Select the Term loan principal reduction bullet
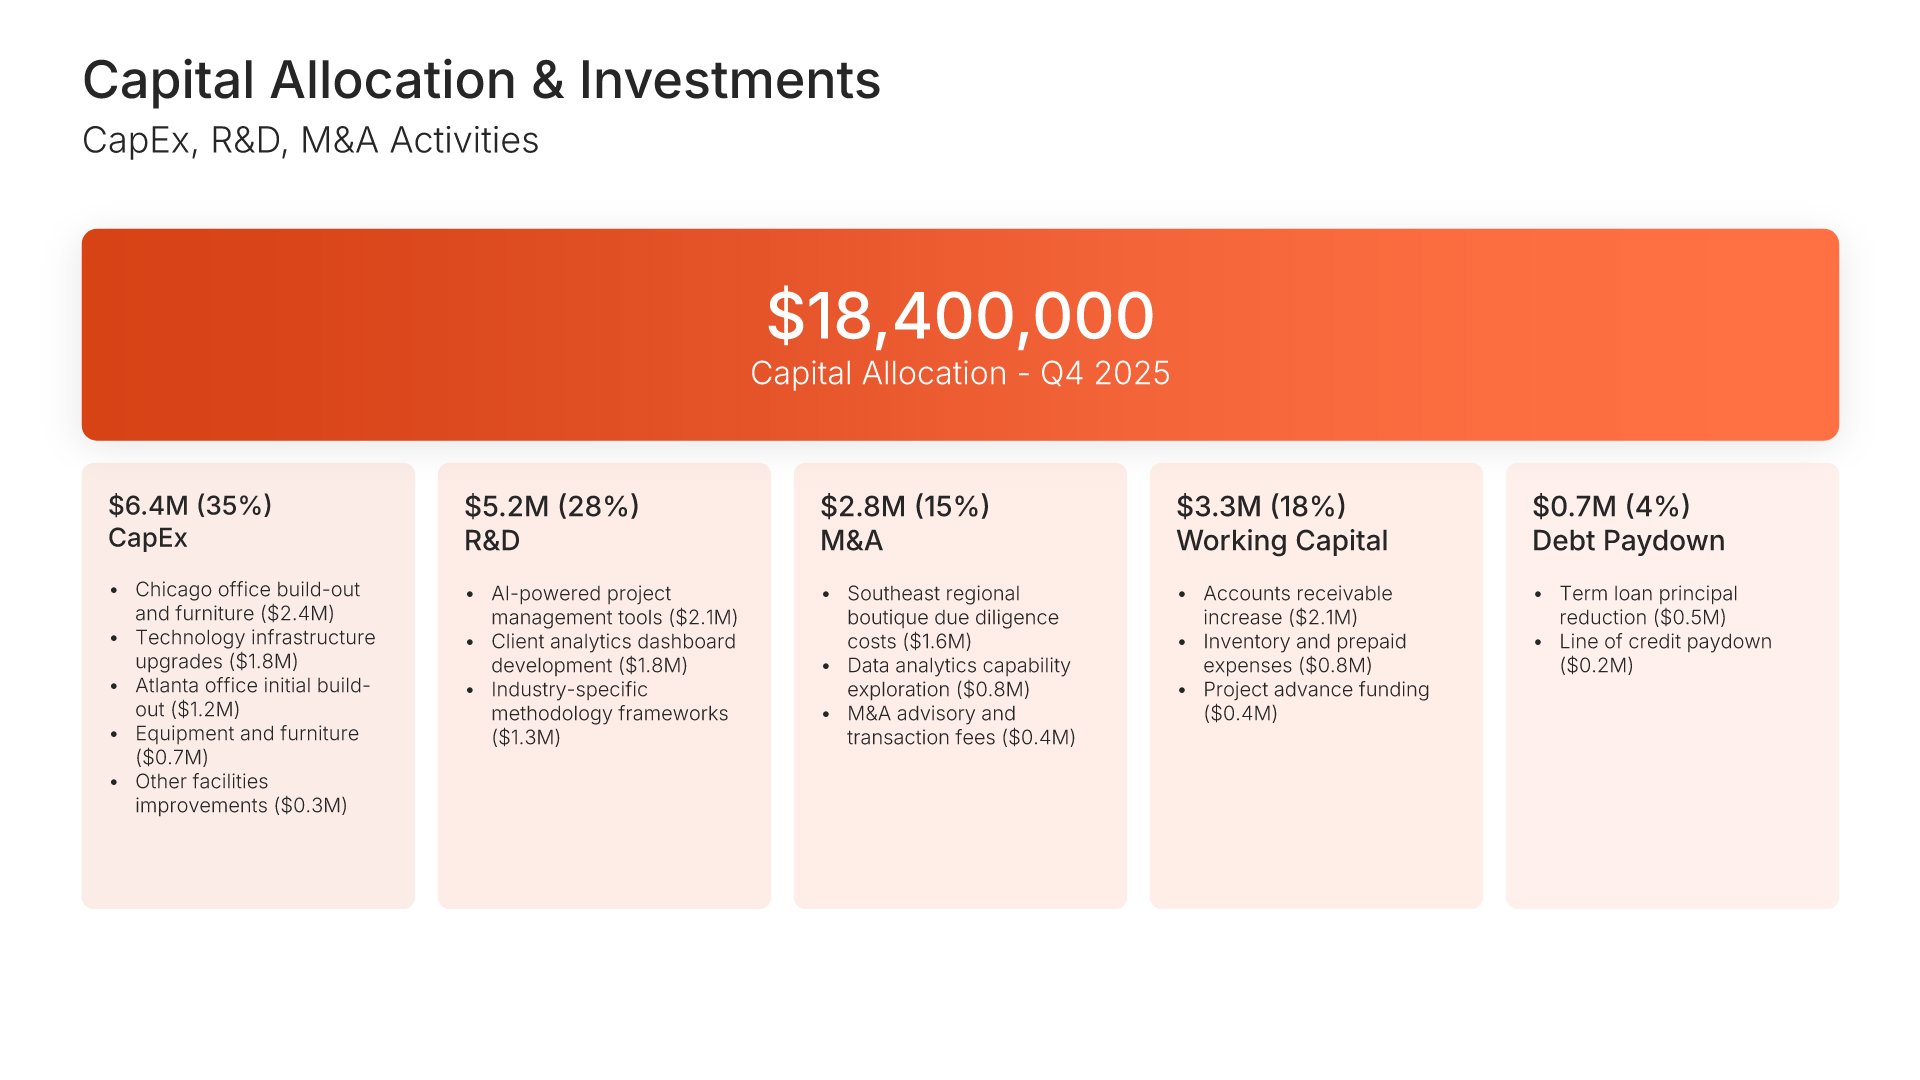 point(1647,605)
